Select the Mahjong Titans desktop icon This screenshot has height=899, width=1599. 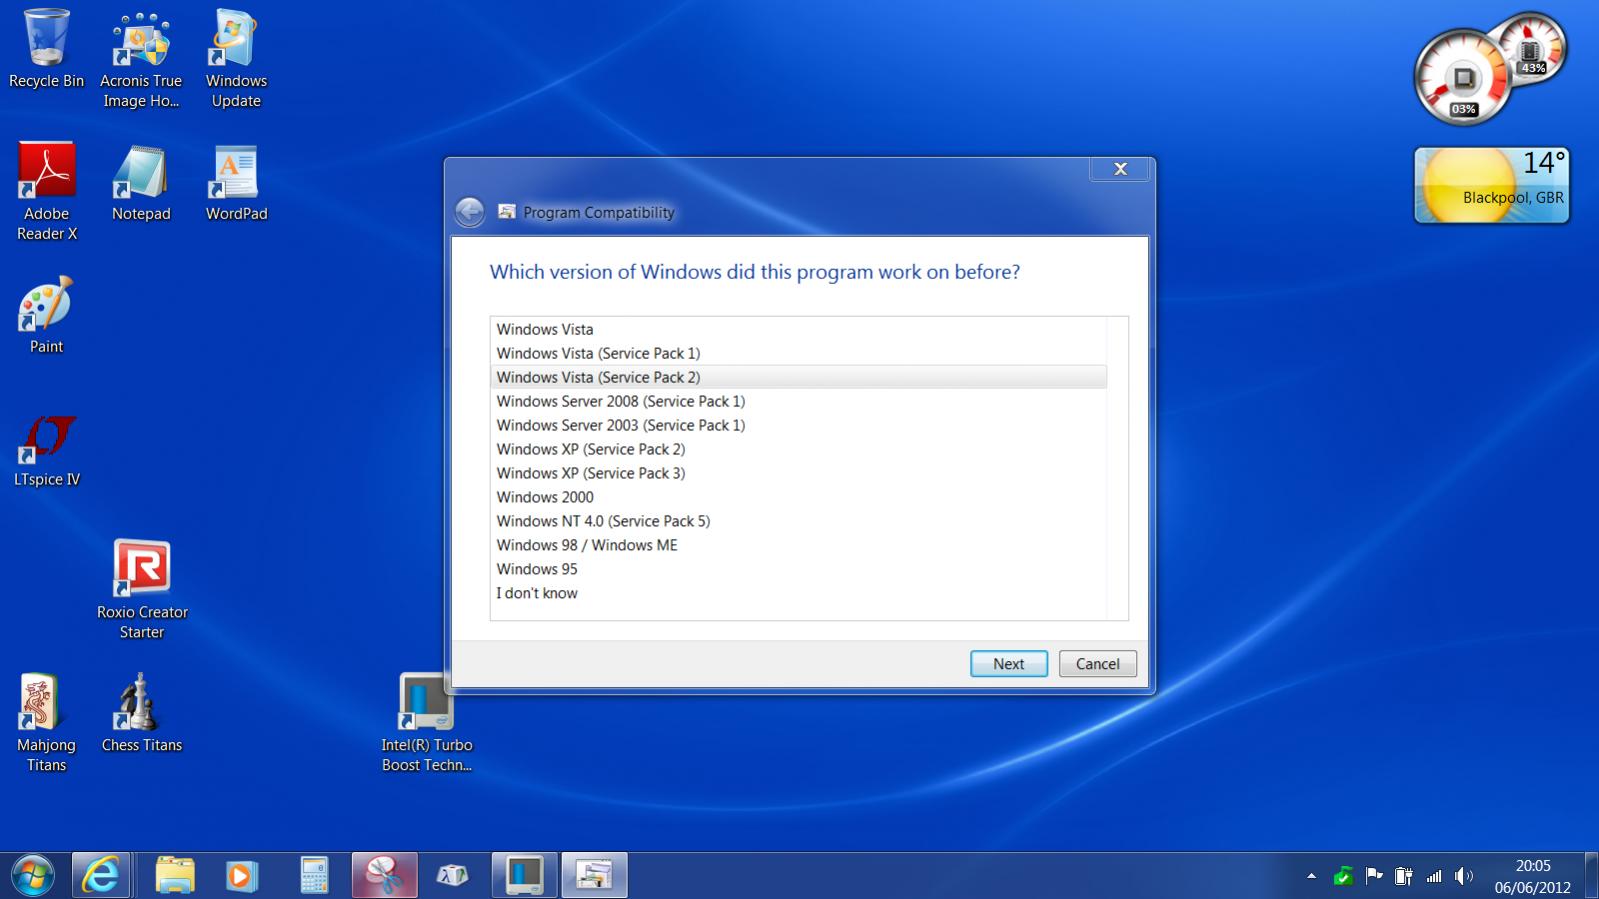(x=46, y=722)
